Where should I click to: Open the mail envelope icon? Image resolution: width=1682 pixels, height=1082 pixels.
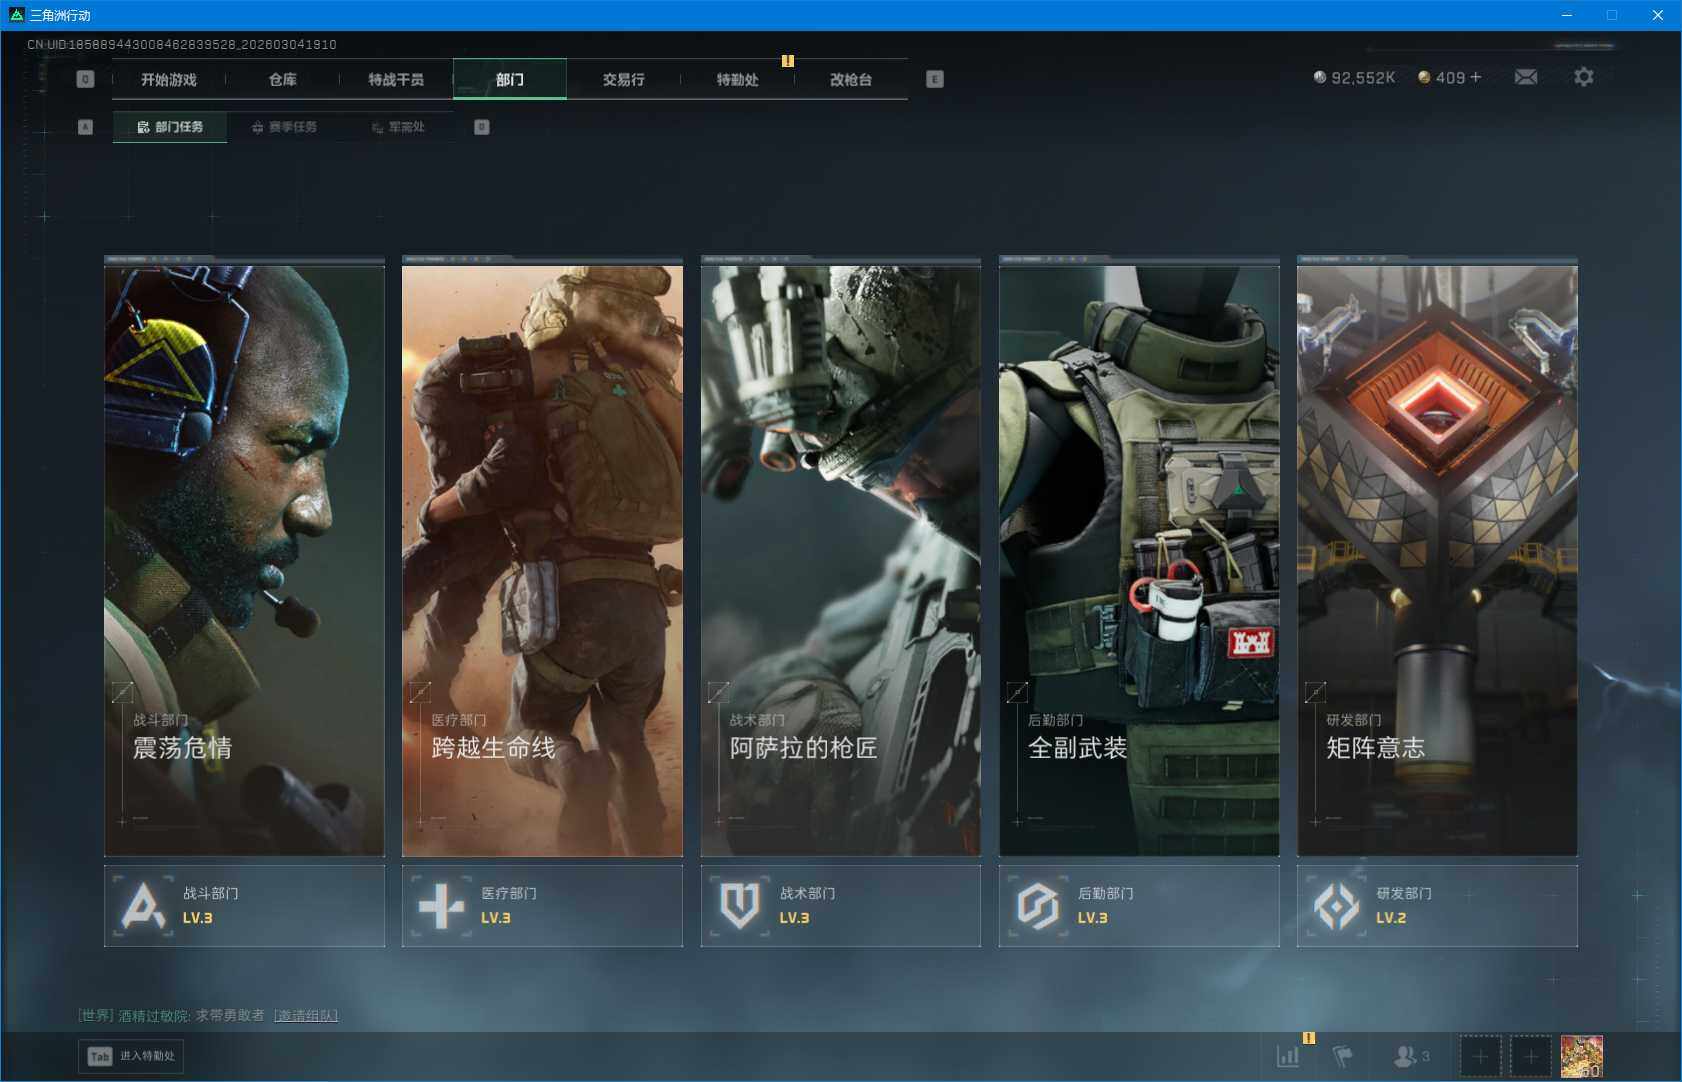click(x=1525, y=77)
